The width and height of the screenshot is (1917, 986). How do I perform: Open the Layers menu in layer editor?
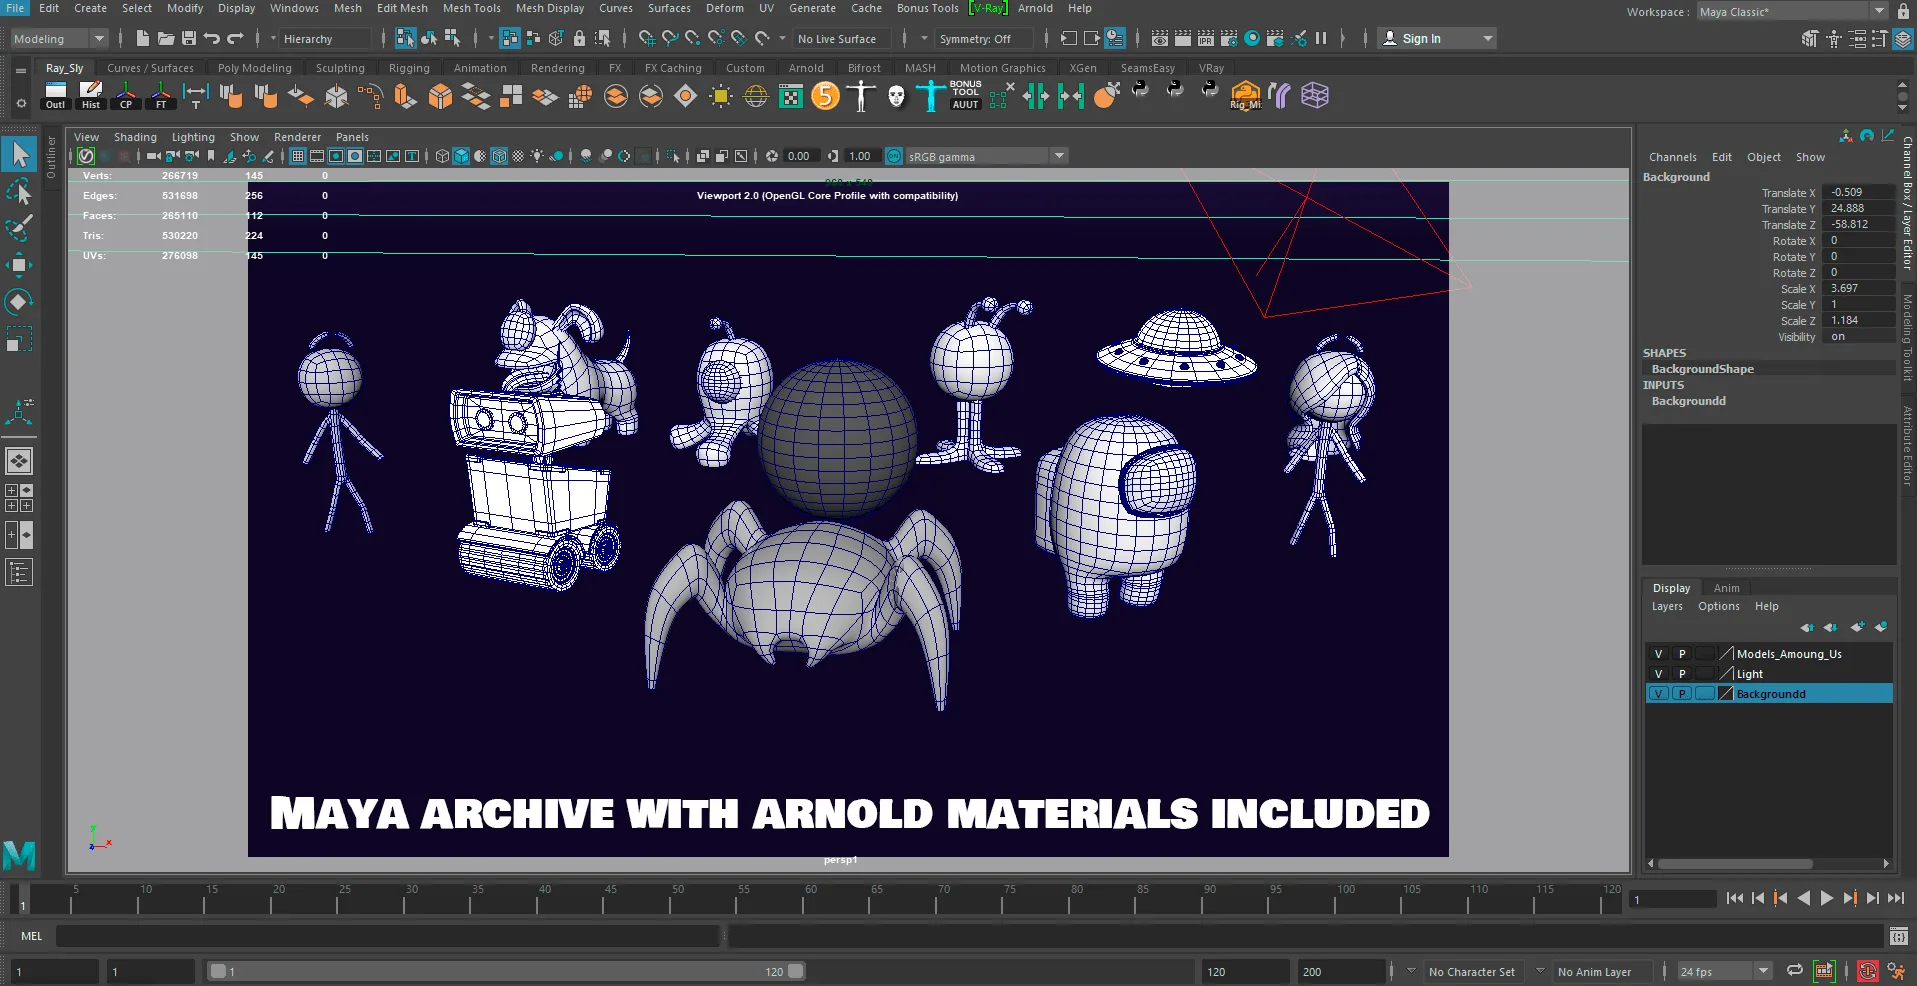click(1667, 606)
